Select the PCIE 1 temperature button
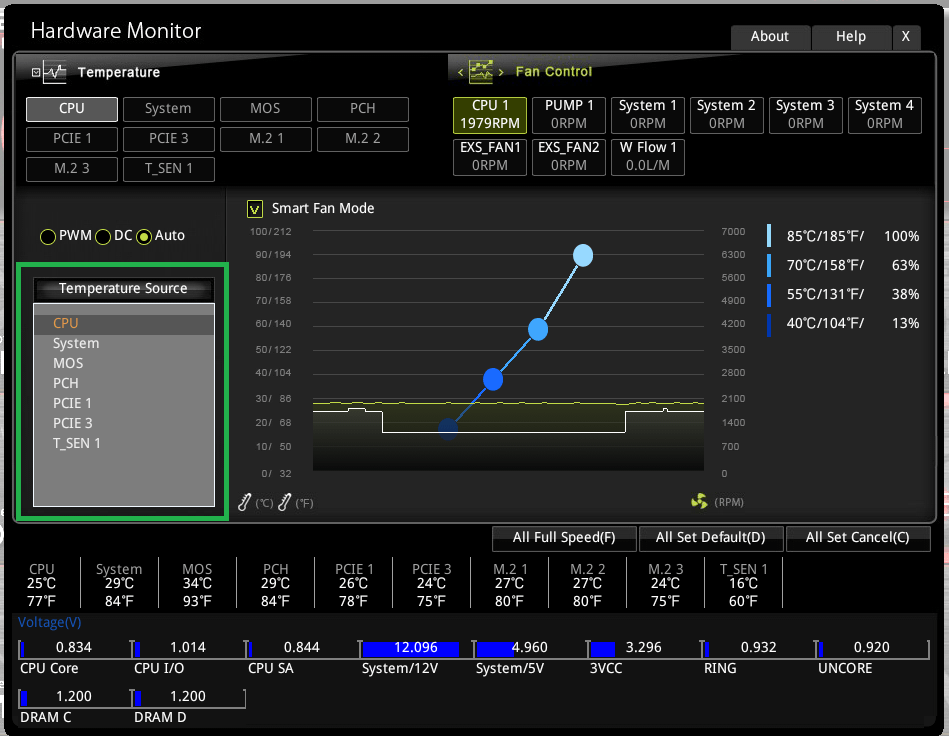 click(72, 139)
